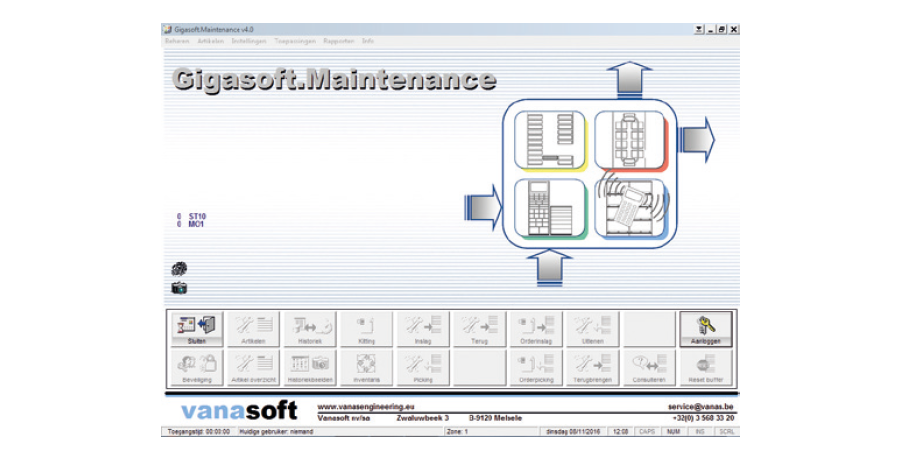Viewport: 900px width, 460px height.
Task: Open the Artikel overzicht button
Action: pos(253,368)
